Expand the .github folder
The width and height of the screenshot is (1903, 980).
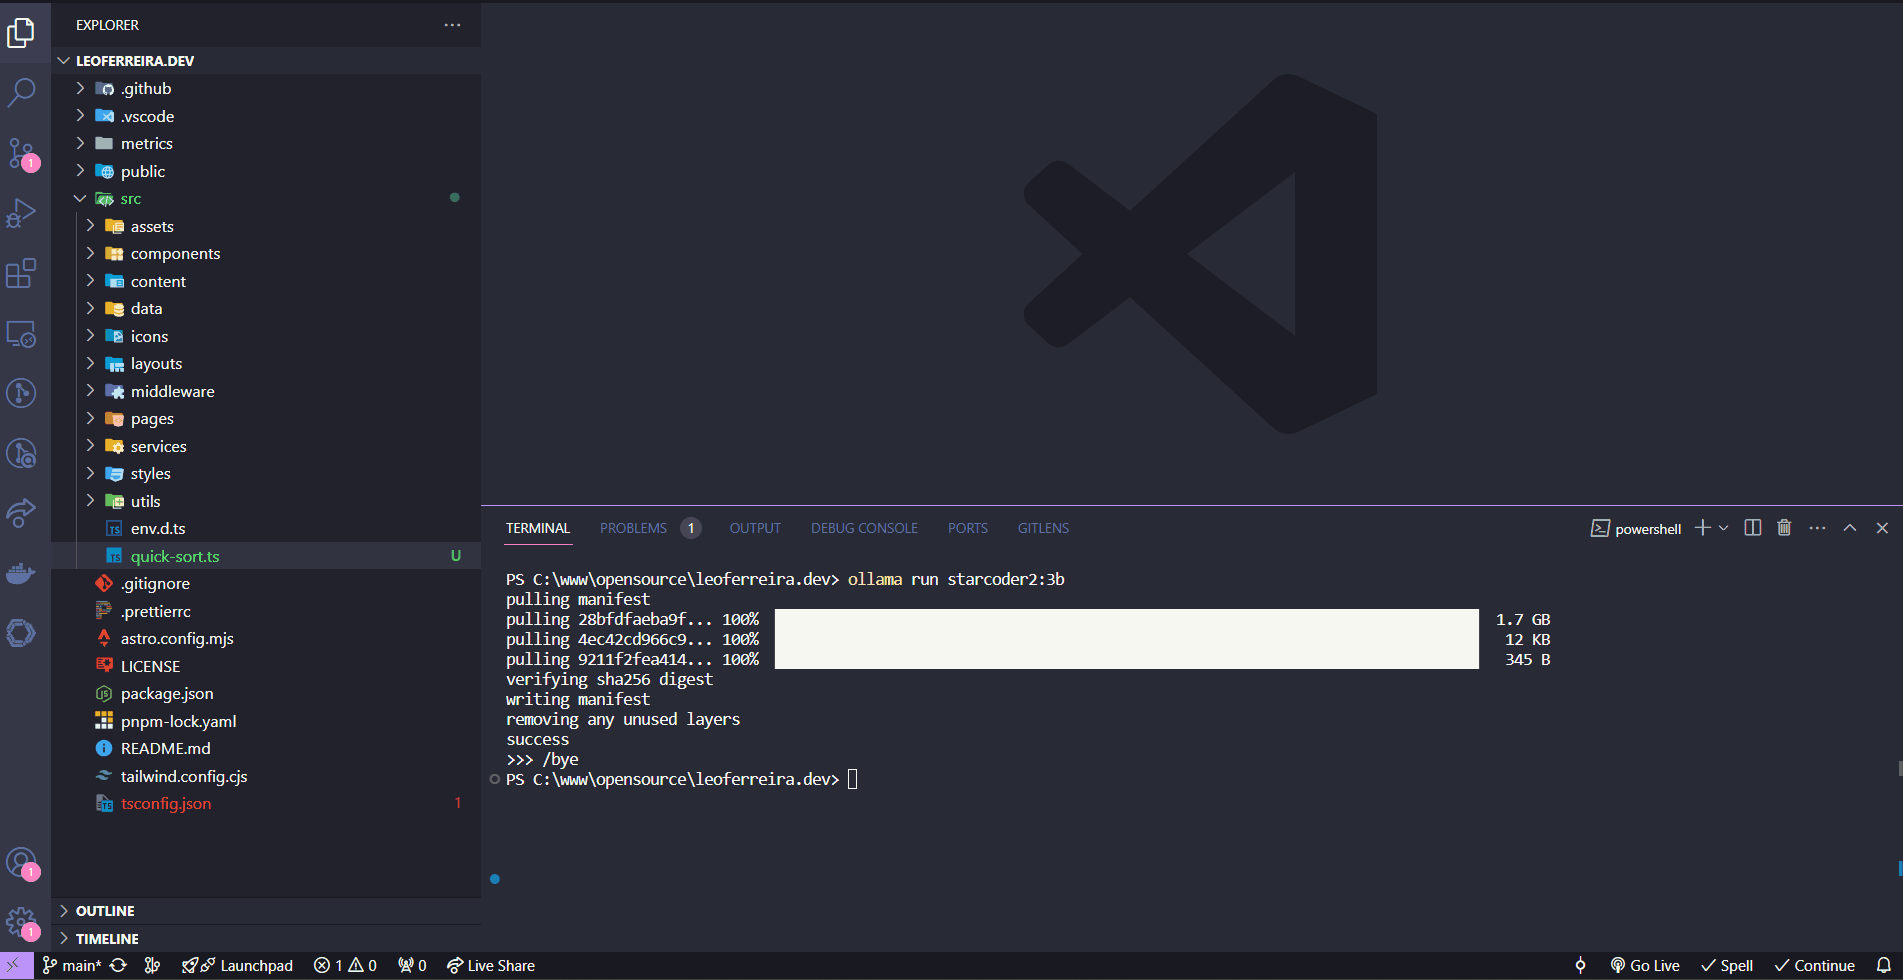click(x=266, y=89)
